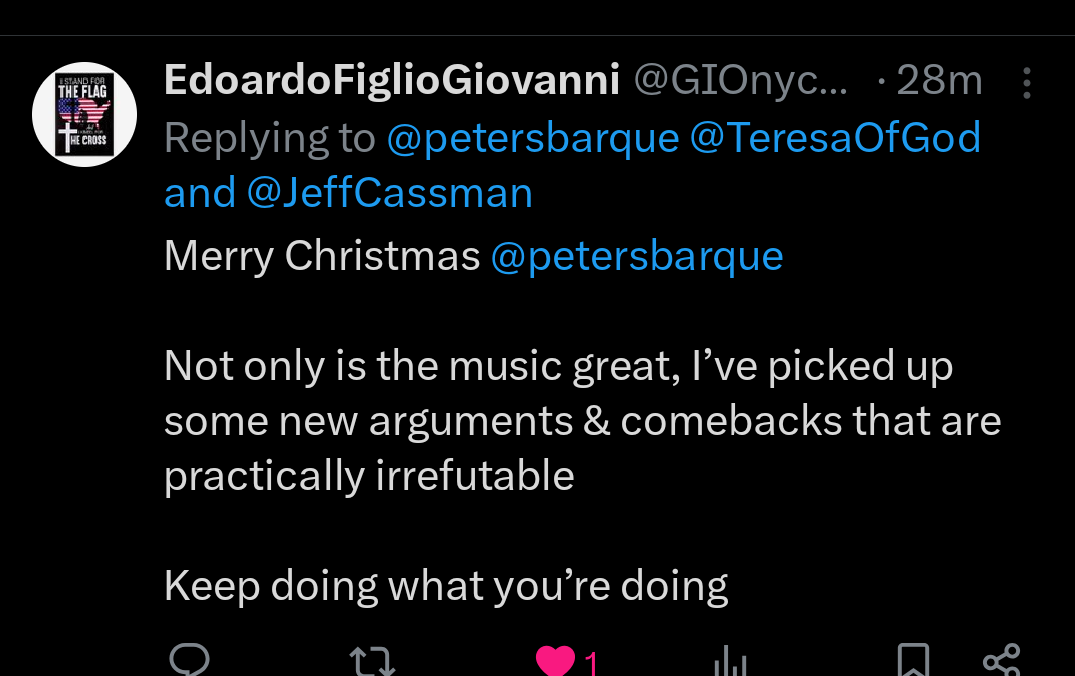Image resolution: width=1075 pixels, height=676 pixels.
Task: Click the 'Keep doing what you're doing' line
Action: pyautogui.click(x=446, y=586)
